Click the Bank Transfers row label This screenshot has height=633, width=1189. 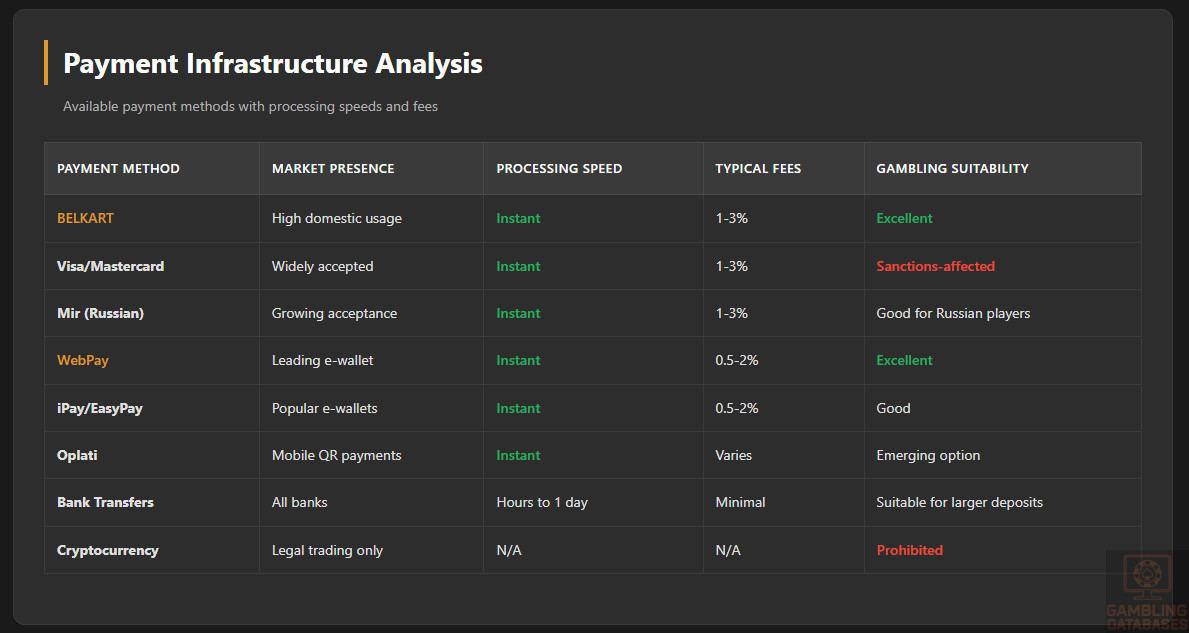point(105,502)
